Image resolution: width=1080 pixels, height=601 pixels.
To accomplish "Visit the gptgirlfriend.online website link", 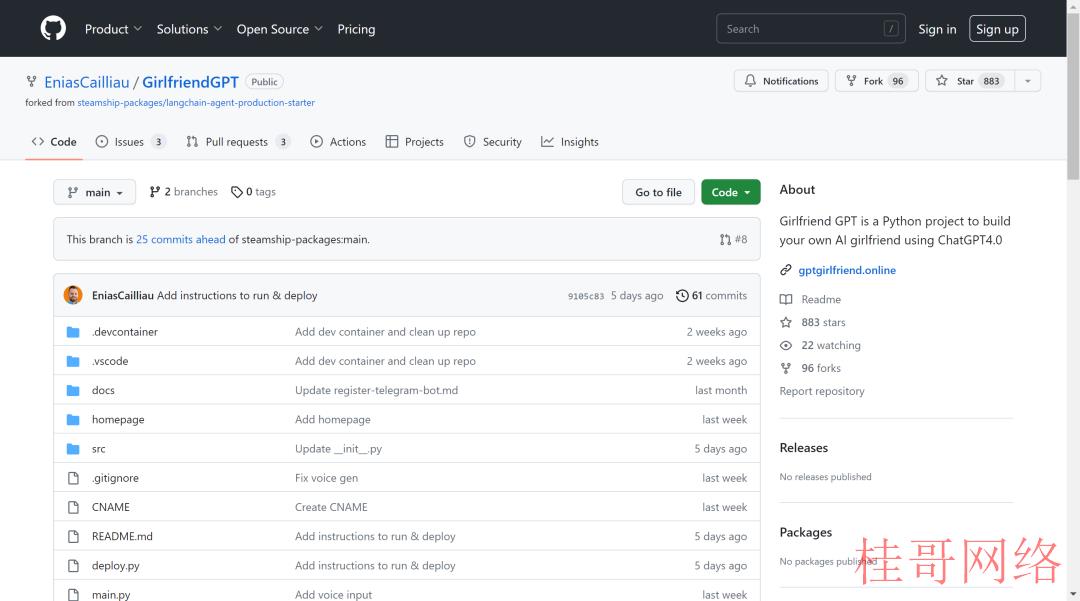I will tap(847, 271).
